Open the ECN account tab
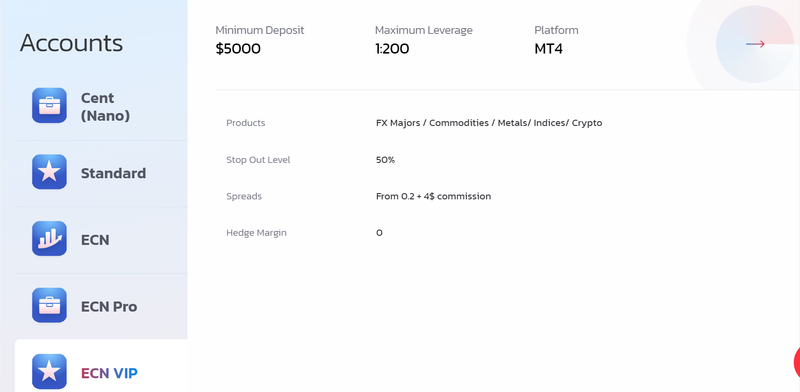 [x=101, y=240]
